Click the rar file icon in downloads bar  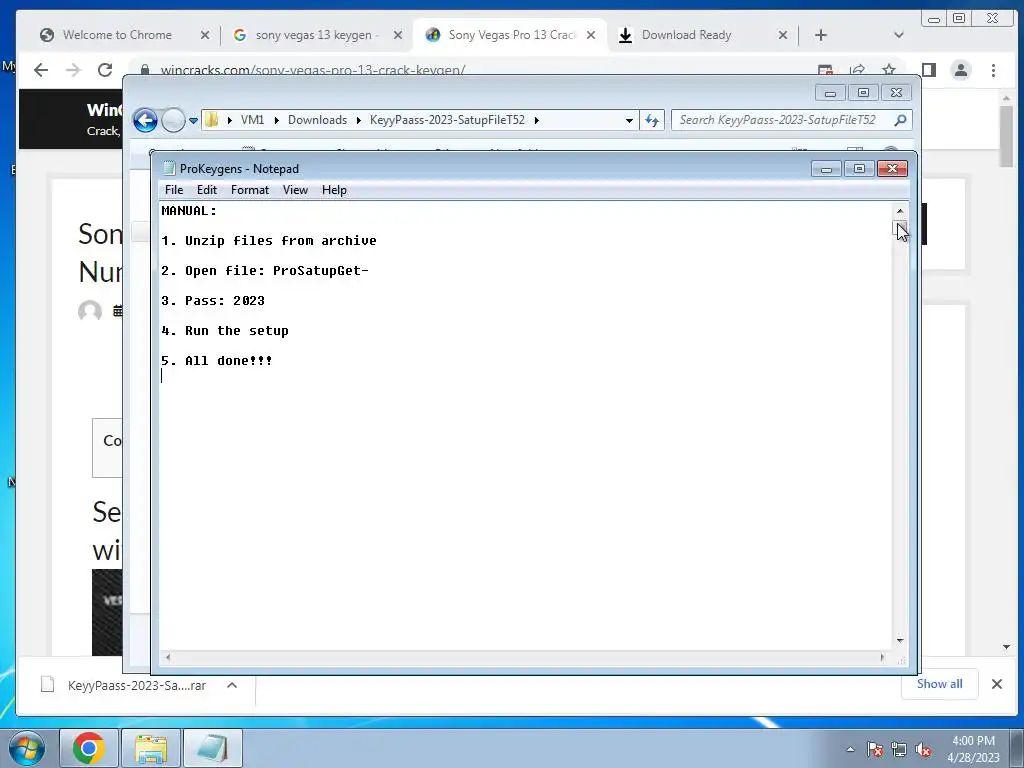pyautogui.click(x=47, y=685)
